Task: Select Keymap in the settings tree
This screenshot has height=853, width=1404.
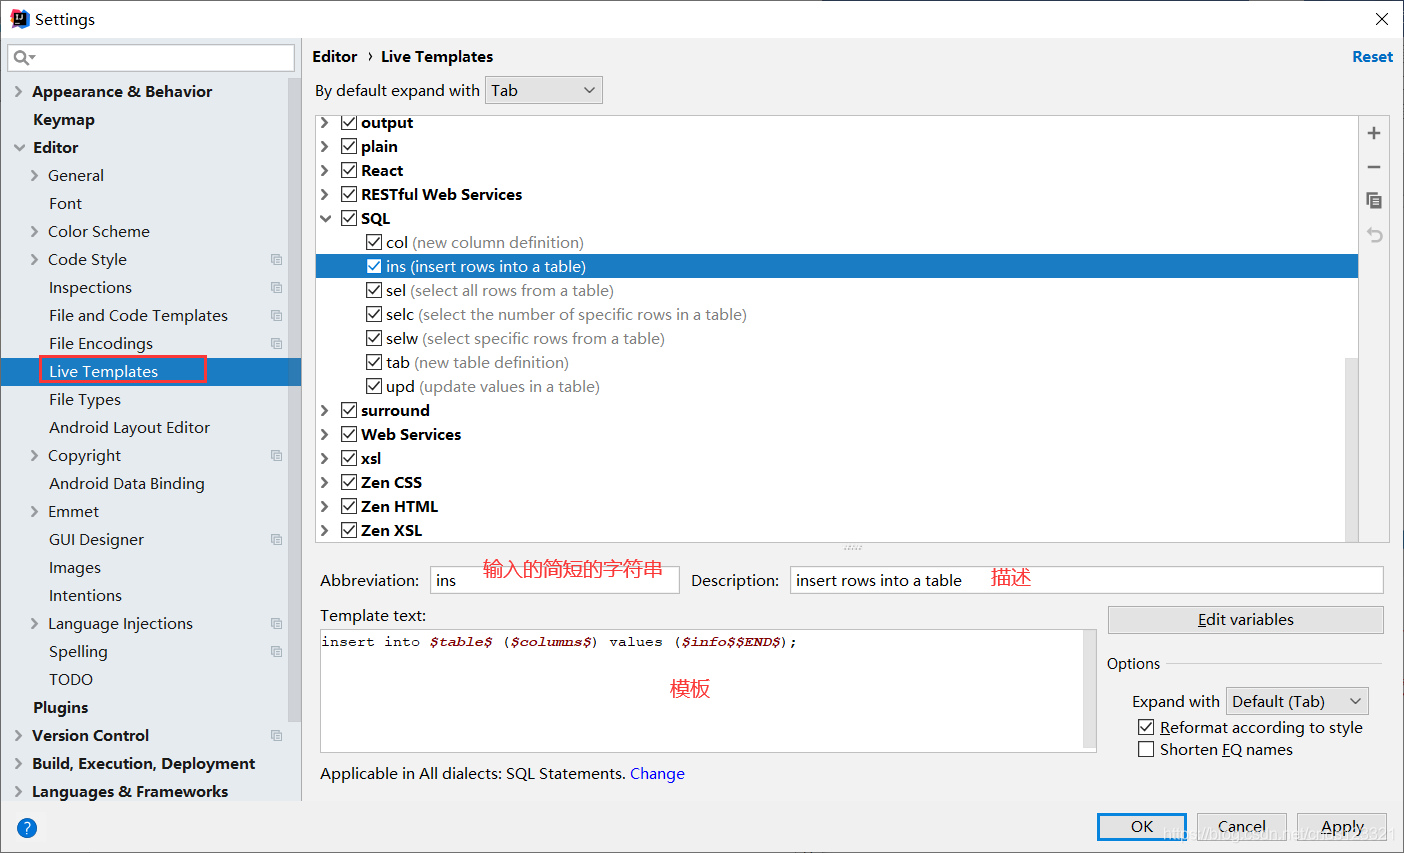Action: click(64, 119)
